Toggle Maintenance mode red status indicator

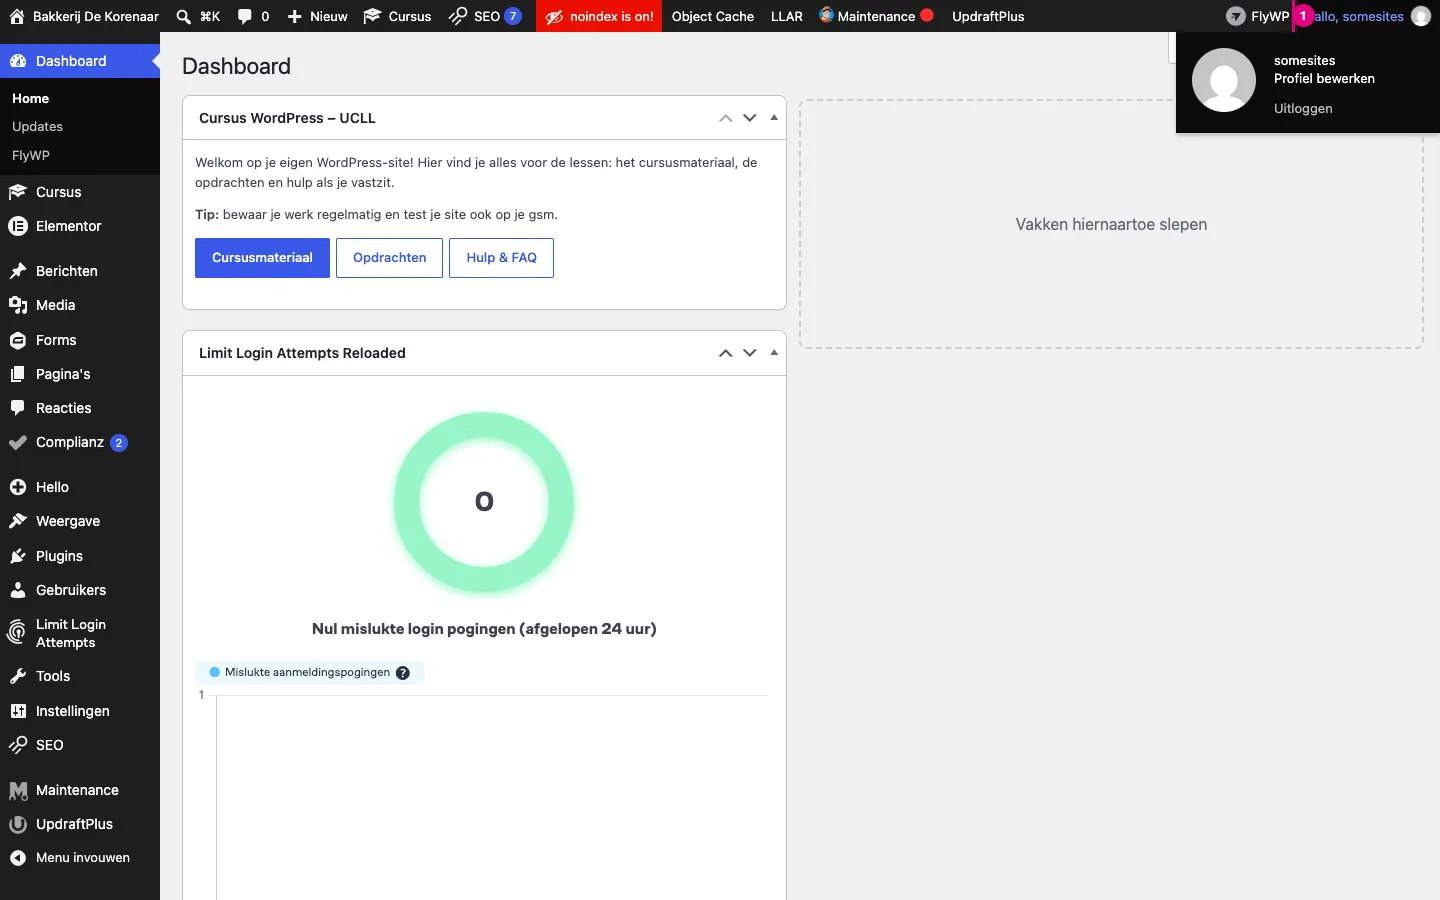(927, 15)
